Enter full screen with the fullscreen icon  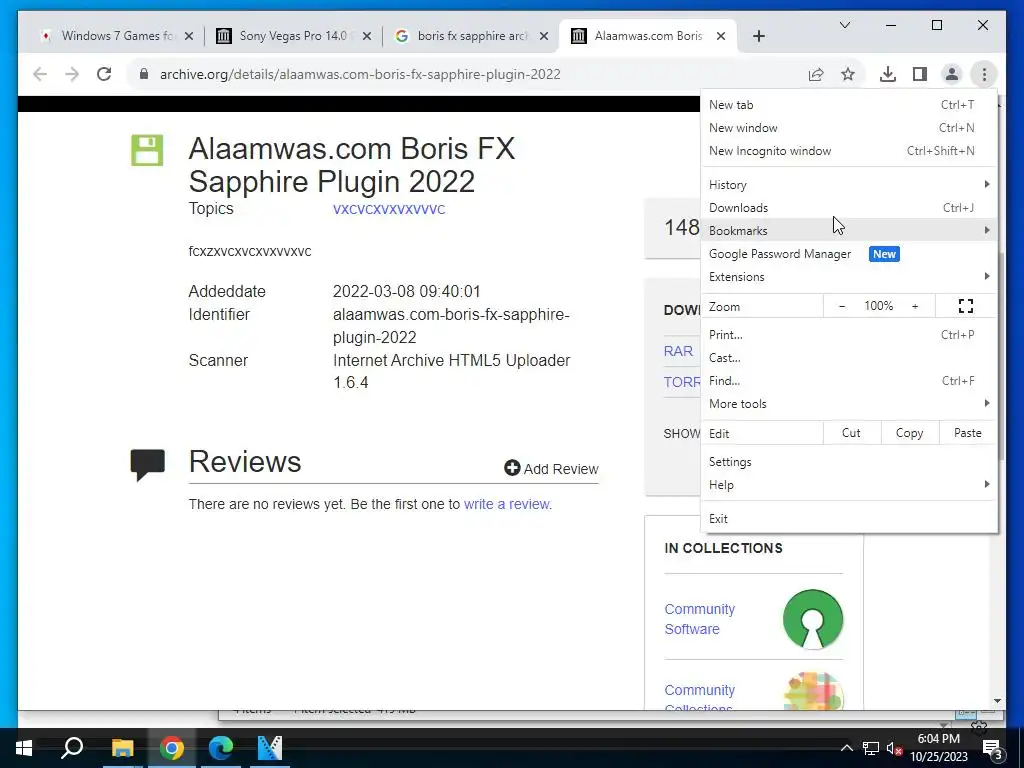[x=966, y=306]
